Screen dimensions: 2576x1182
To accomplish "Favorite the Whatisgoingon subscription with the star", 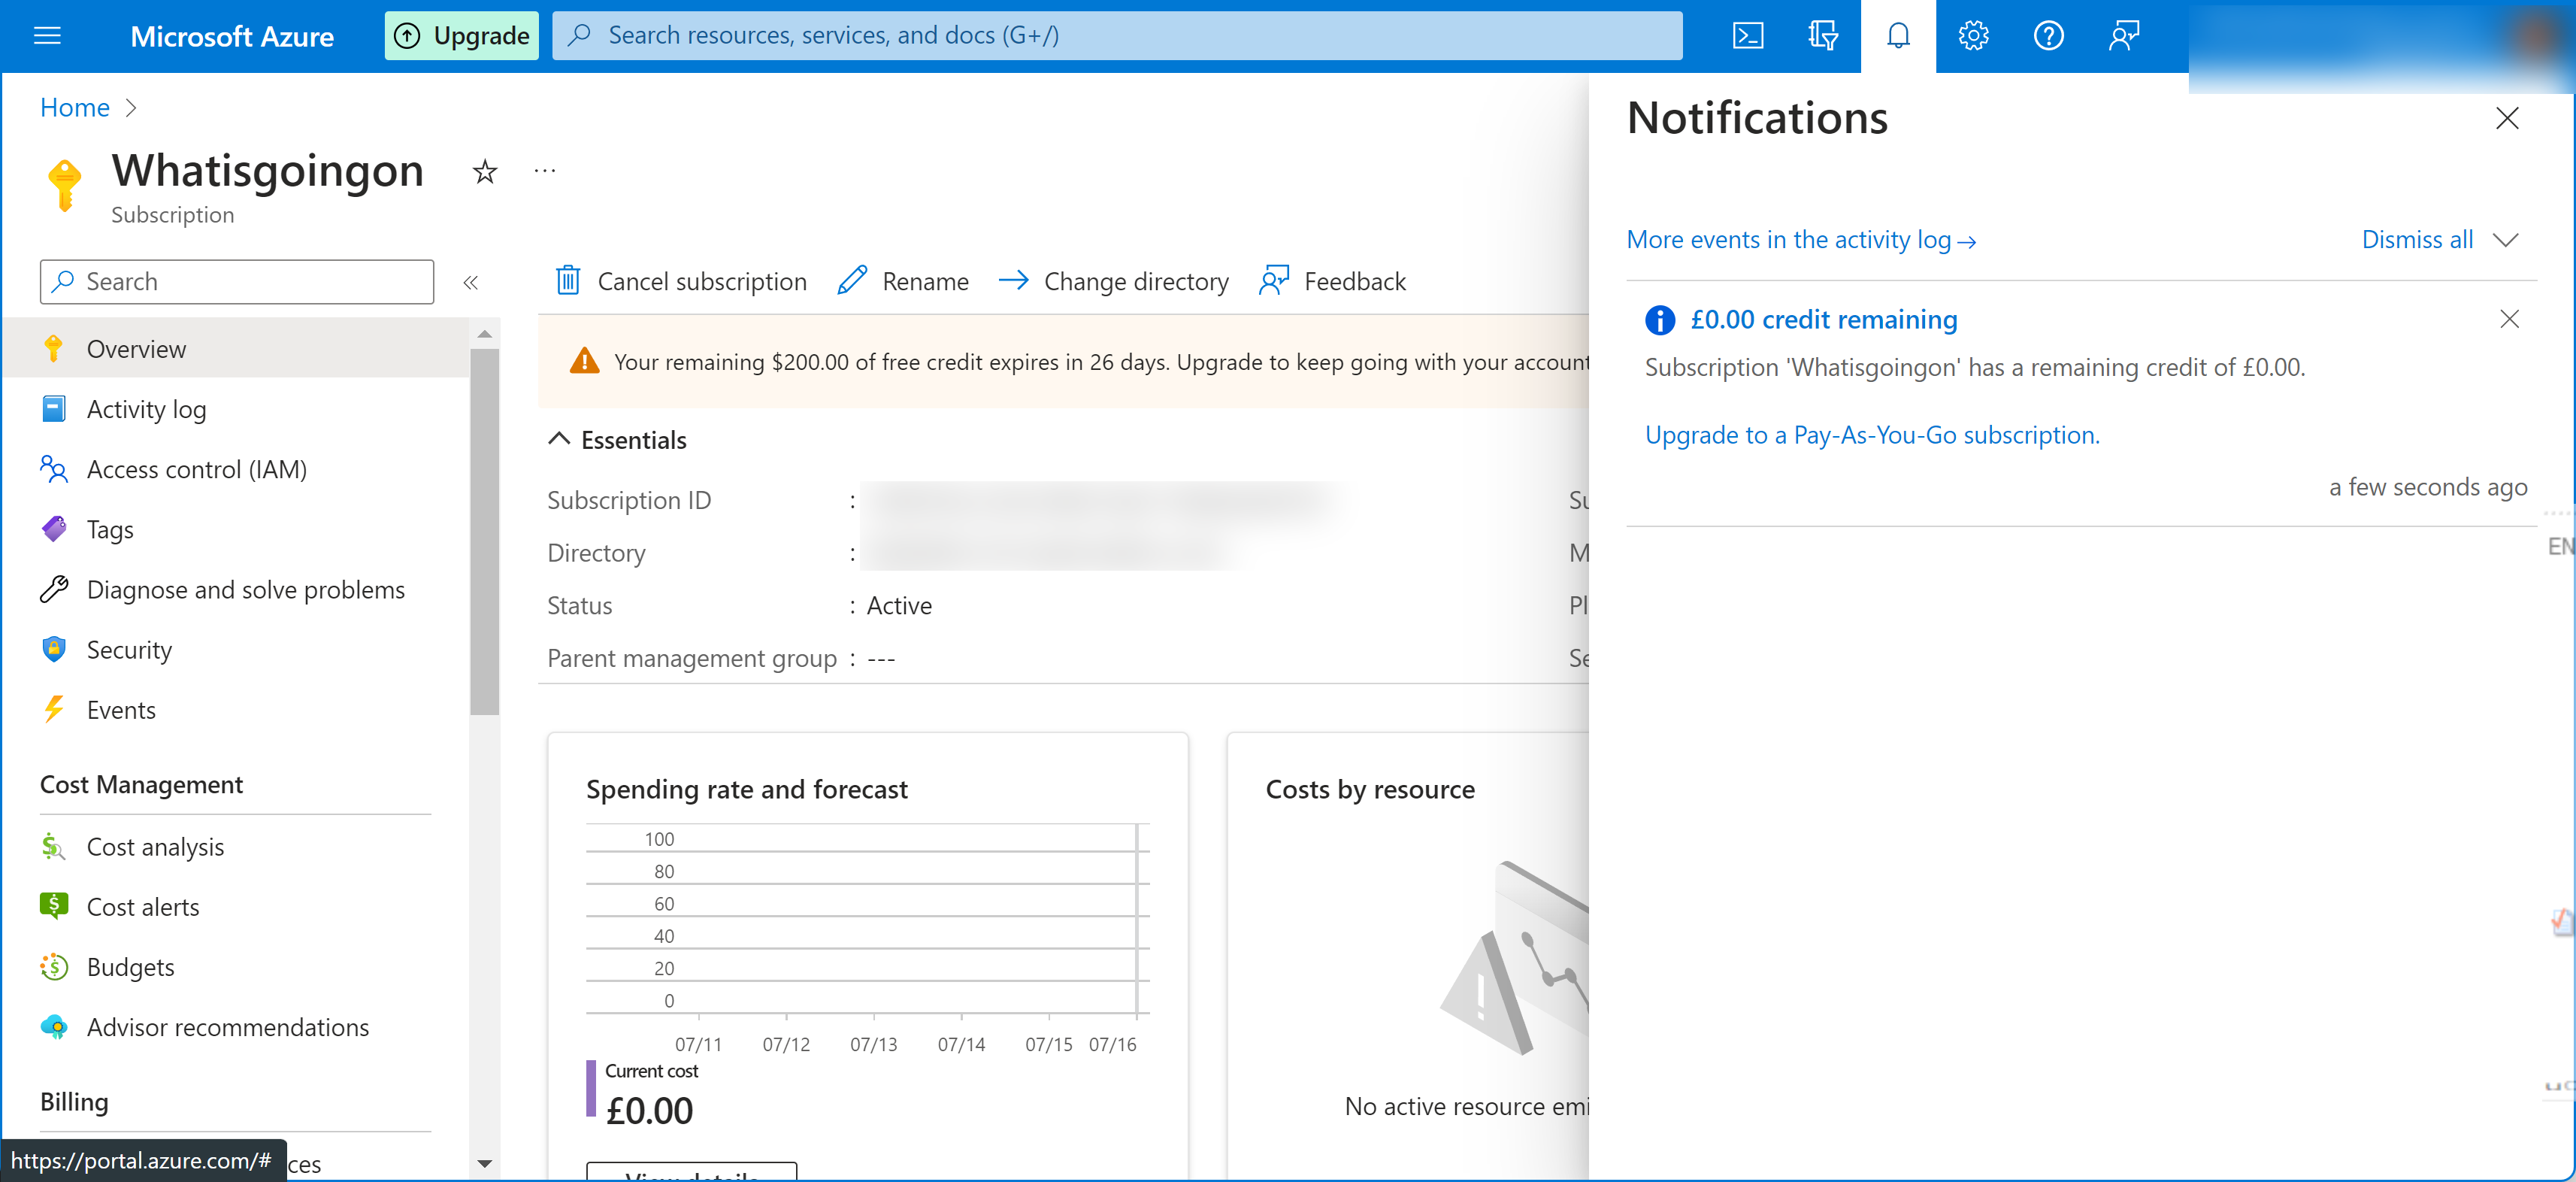I will click(x=484, y=172).
